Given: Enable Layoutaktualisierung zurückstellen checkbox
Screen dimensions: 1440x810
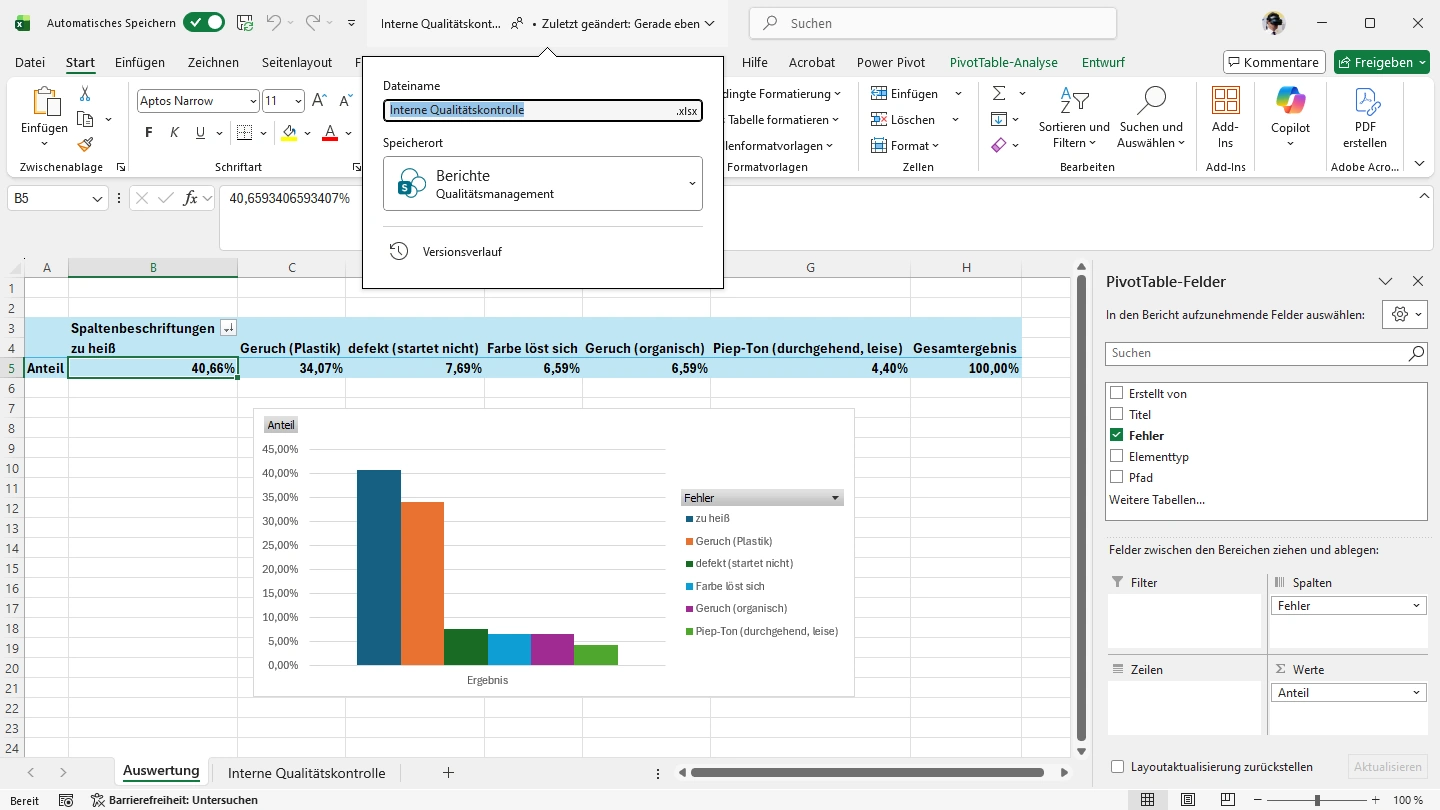Looking at the screenshot, I should (x=1117, y=767).
